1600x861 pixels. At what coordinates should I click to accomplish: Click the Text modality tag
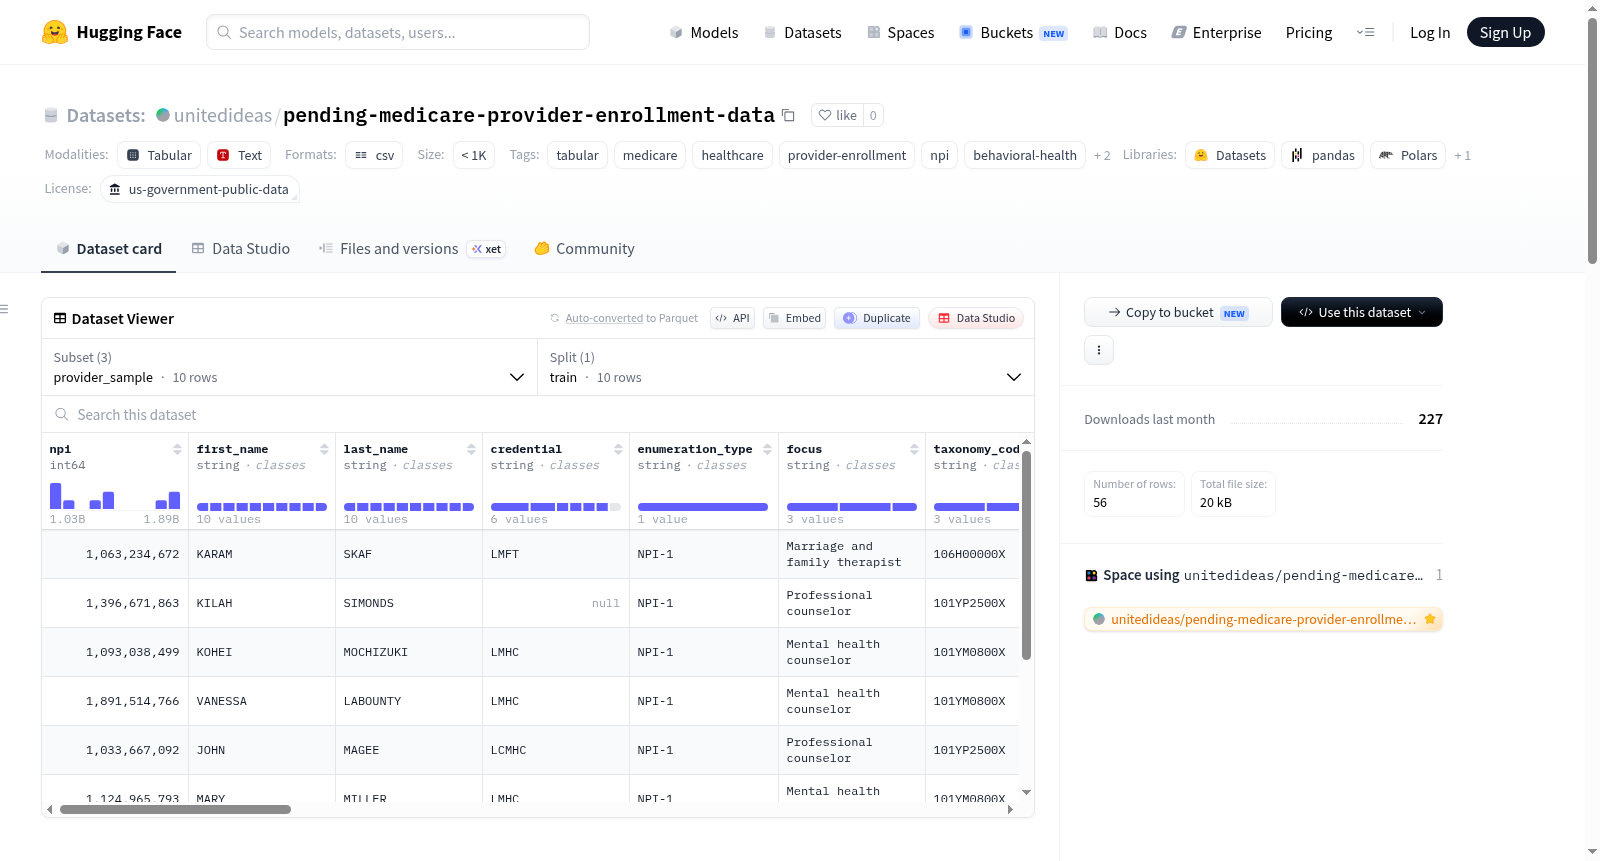(239, 155)
